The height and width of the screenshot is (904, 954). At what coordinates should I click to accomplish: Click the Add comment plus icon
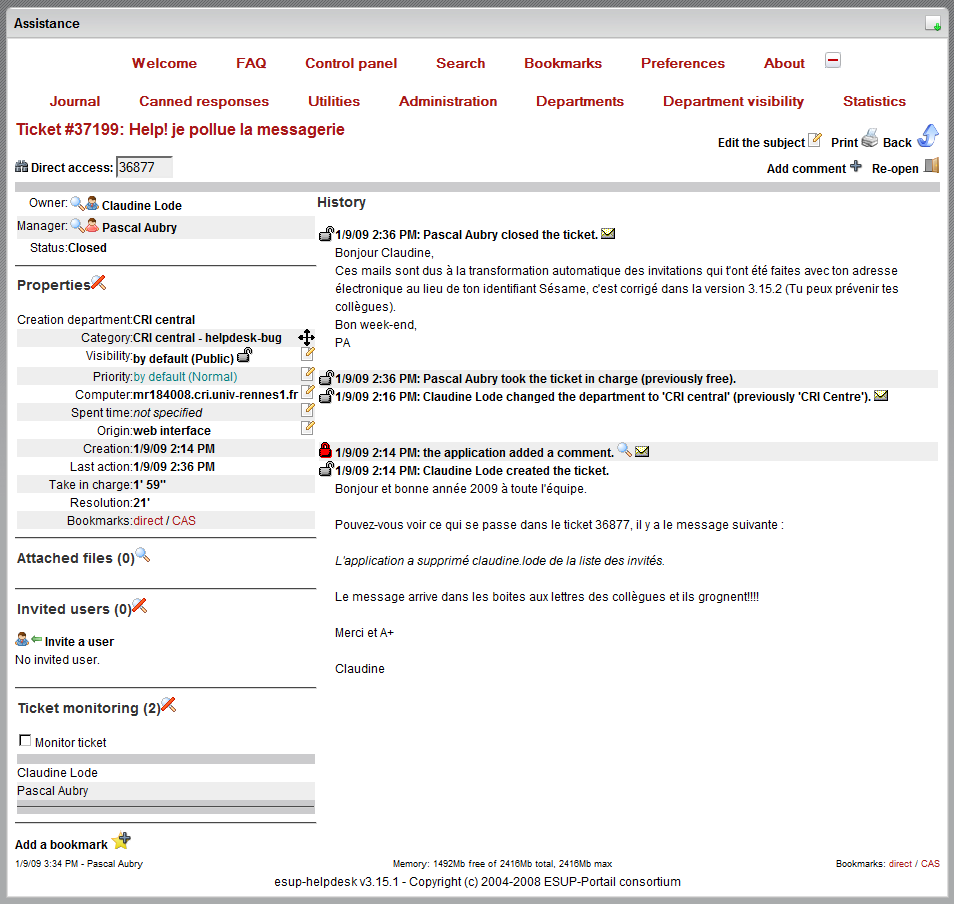[x=856, y=166]
